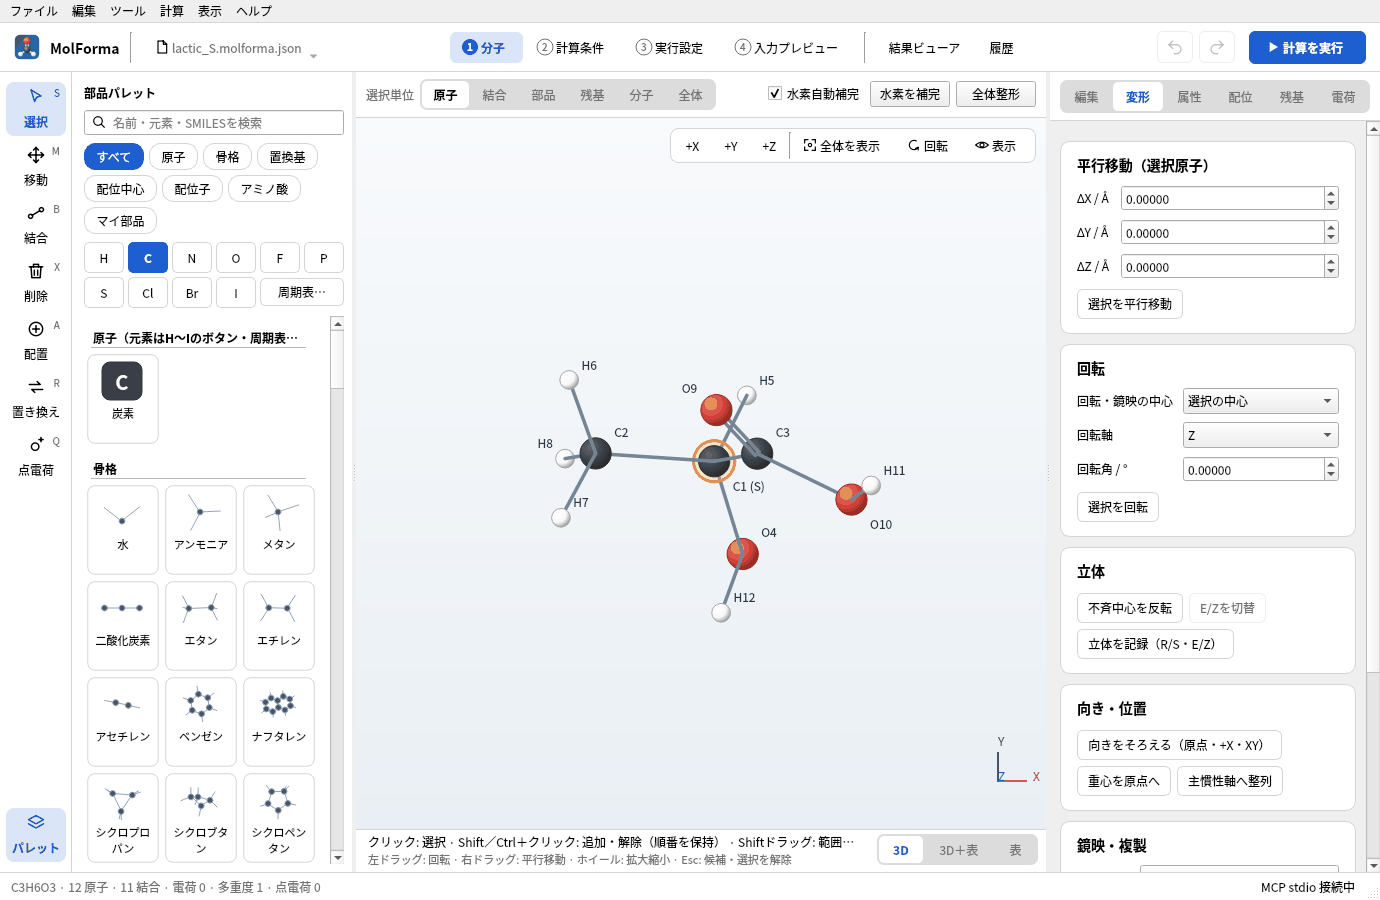Open the 周期表 periodic table picker

[x=302, y=292]
